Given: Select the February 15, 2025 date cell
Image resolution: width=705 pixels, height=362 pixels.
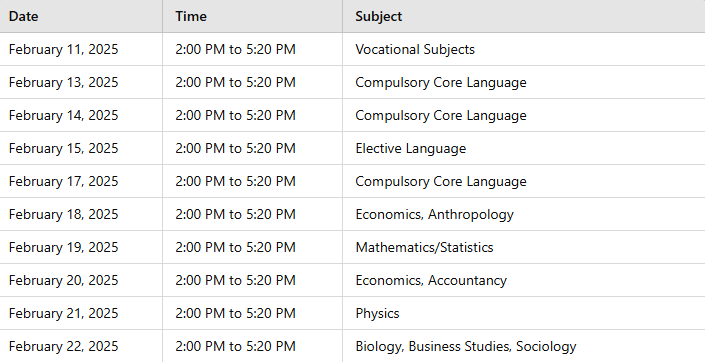Looking at the screenshot, I should coord(81,148).
